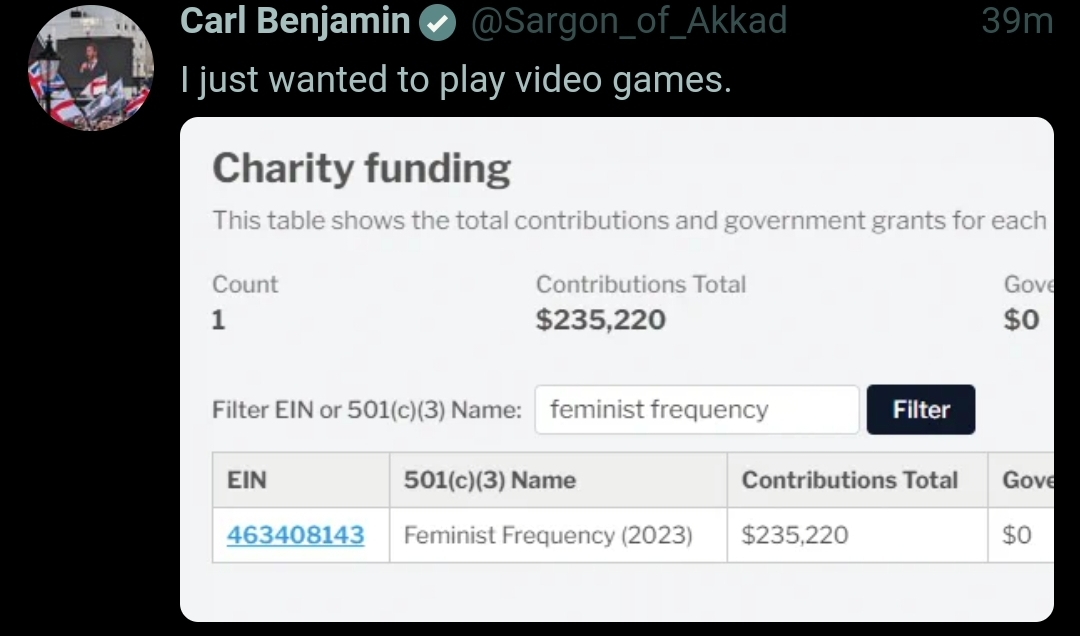Image resolution: width=1080 pixels, height=636 pixels.
Task: Click the verified checkmark badge
Action: pos(437,22)
